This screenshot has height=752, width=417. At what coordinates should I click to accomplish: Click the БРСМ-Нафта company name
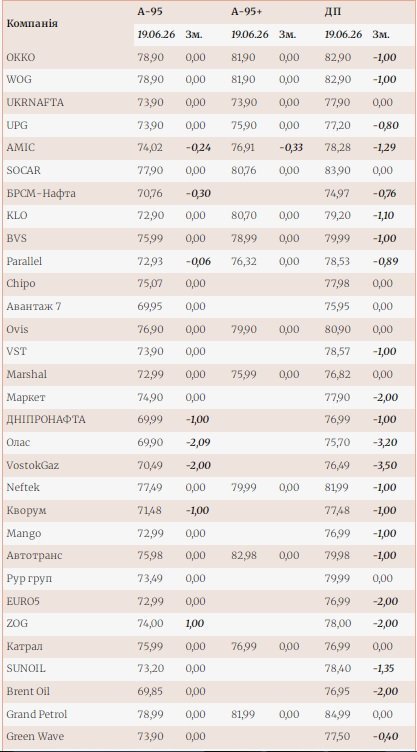41,193
